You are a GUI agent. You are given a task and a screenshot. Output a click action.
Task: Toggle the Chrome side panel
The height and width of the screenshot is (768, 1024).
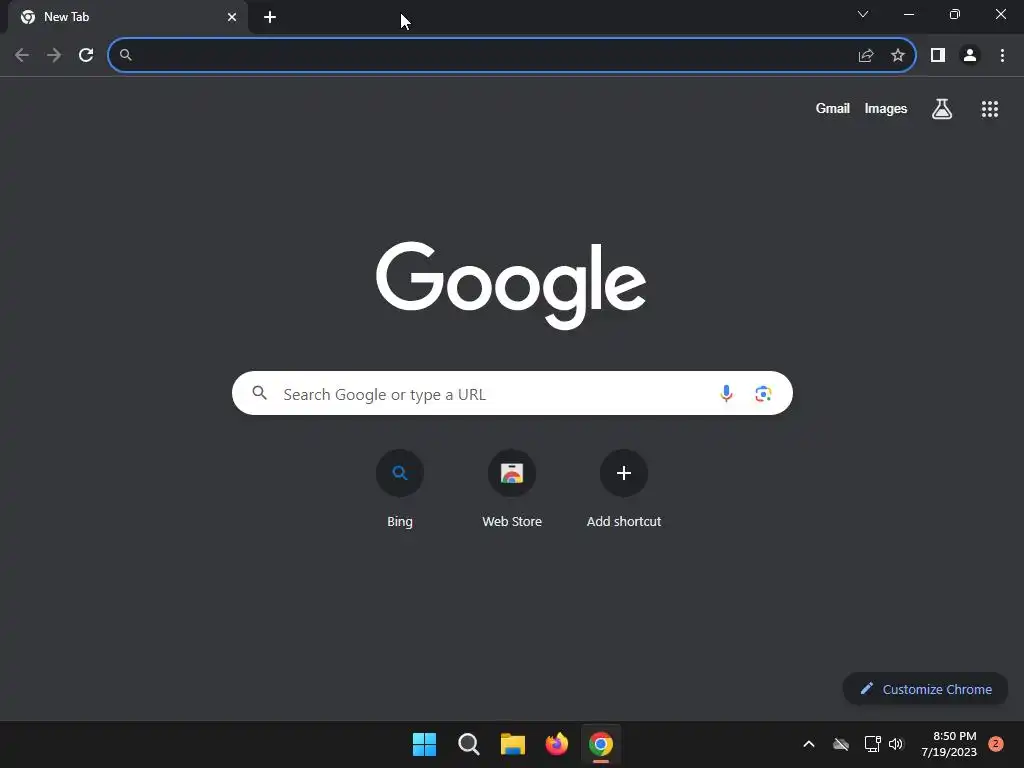938,56
